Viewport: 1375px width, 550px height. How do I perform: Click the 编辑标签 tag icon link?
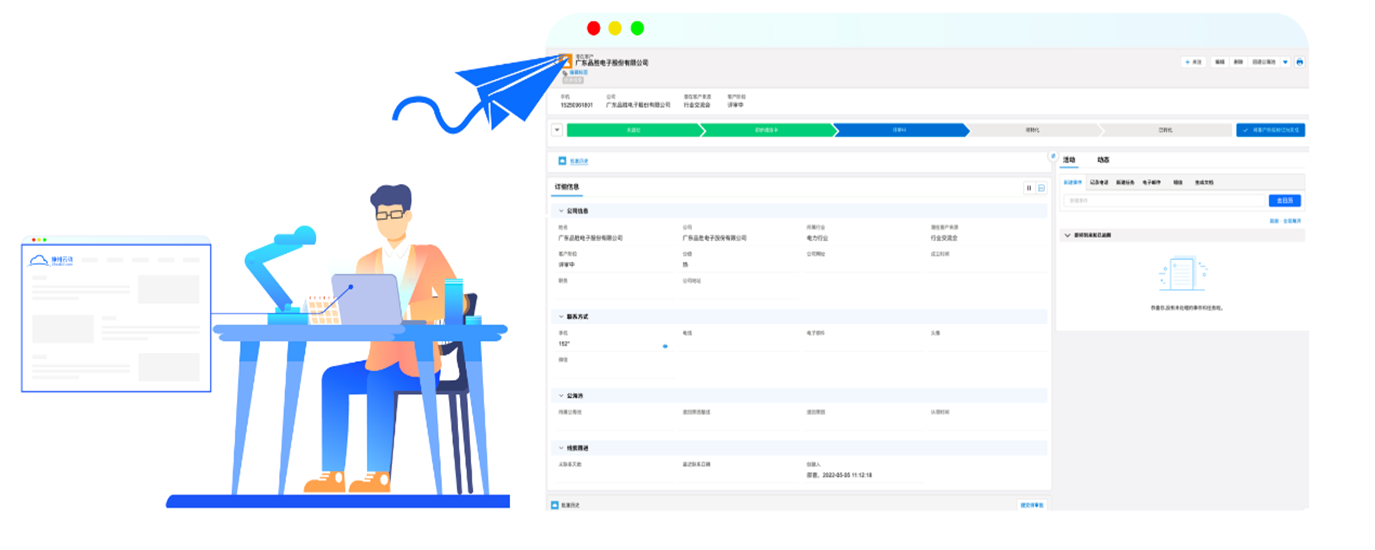click(566, 73)
